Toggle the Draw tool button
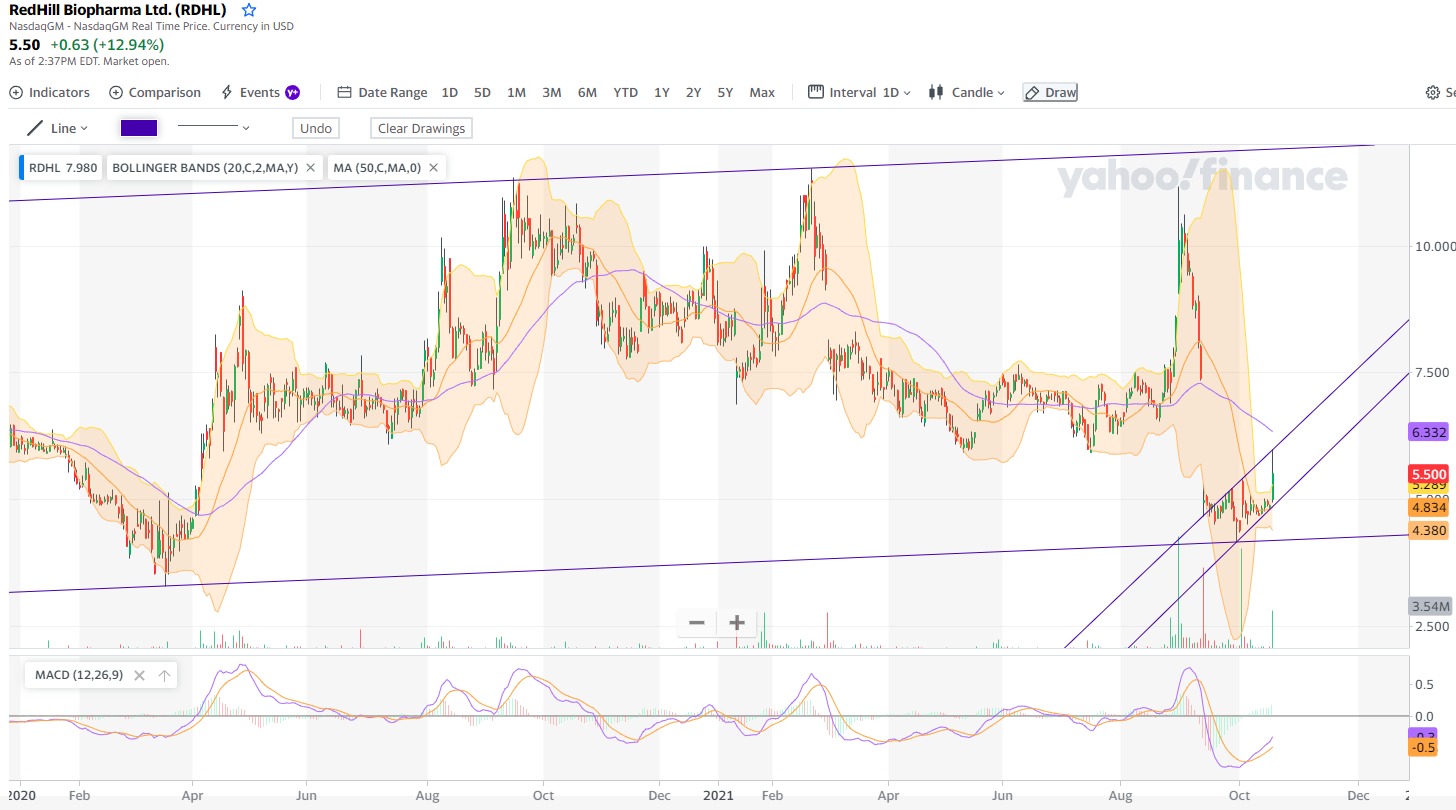The height and width of the screenshot is (810, 1456). [1050, 92]
